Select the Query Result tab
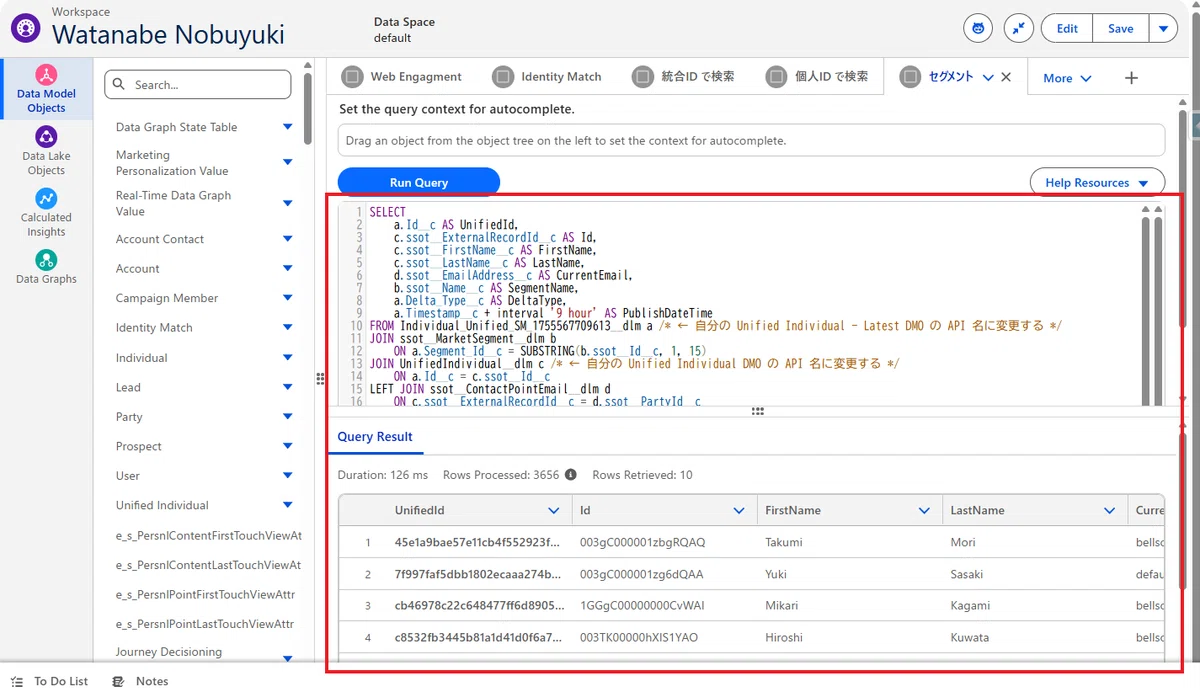 (x=375, y=437)
